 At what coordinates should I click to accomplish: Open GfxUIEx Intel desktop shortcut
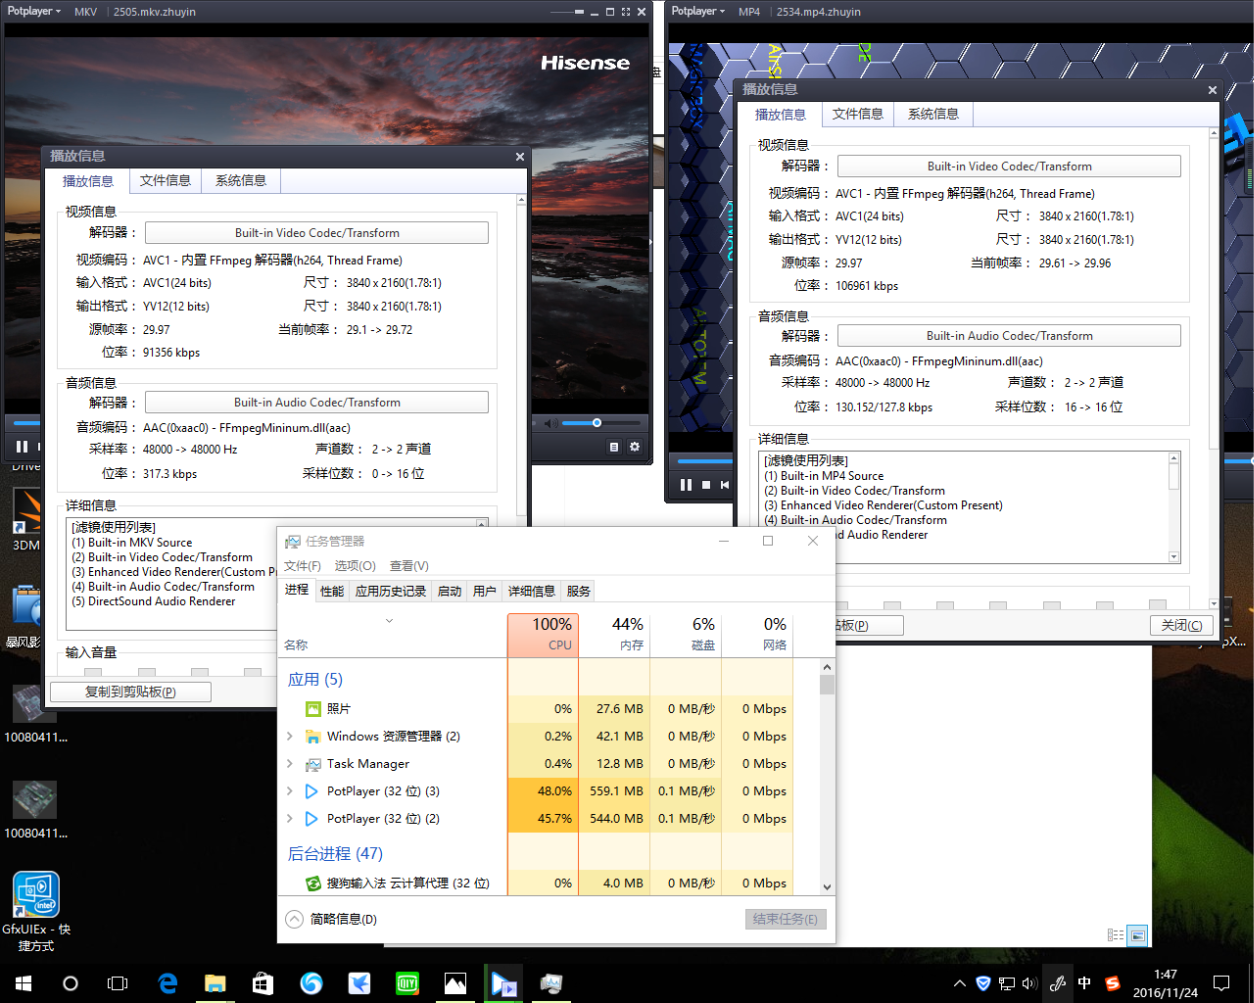(x=36, y=910)
